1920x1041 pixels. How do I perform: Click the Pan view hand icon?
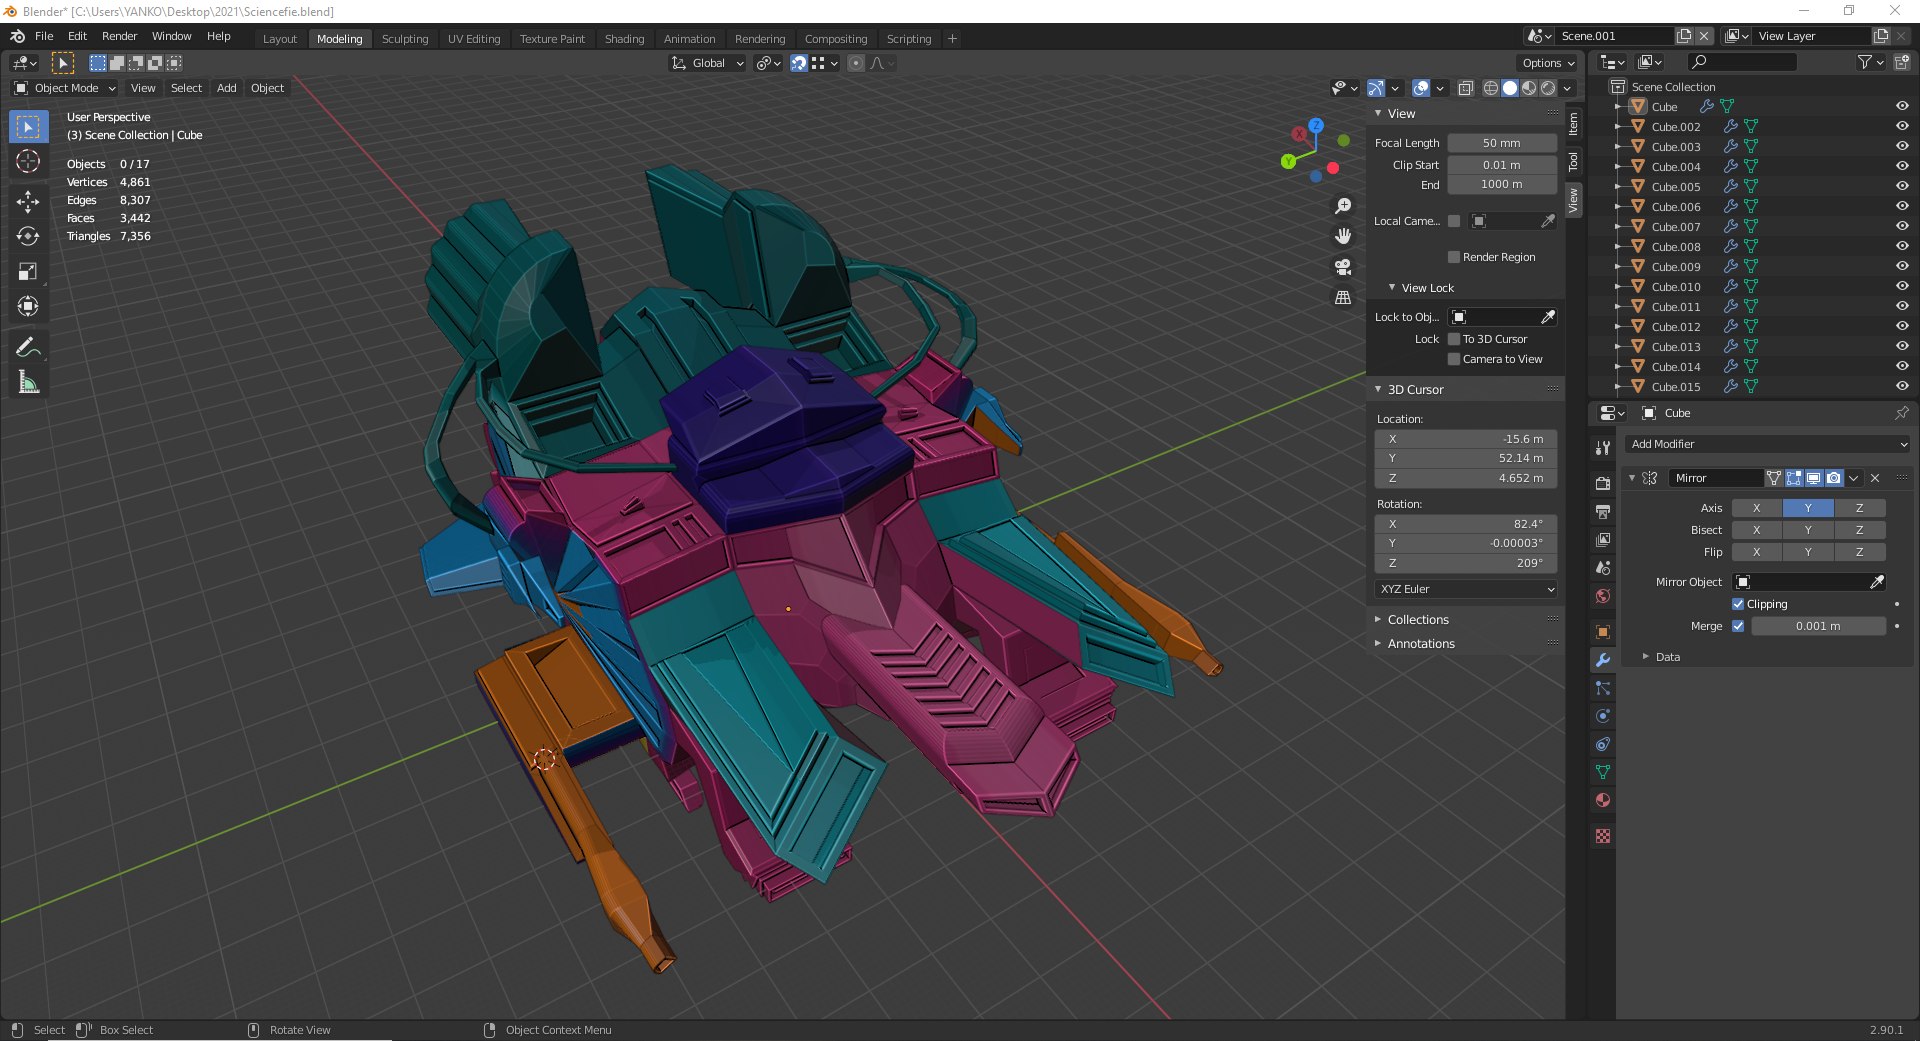1343,236
